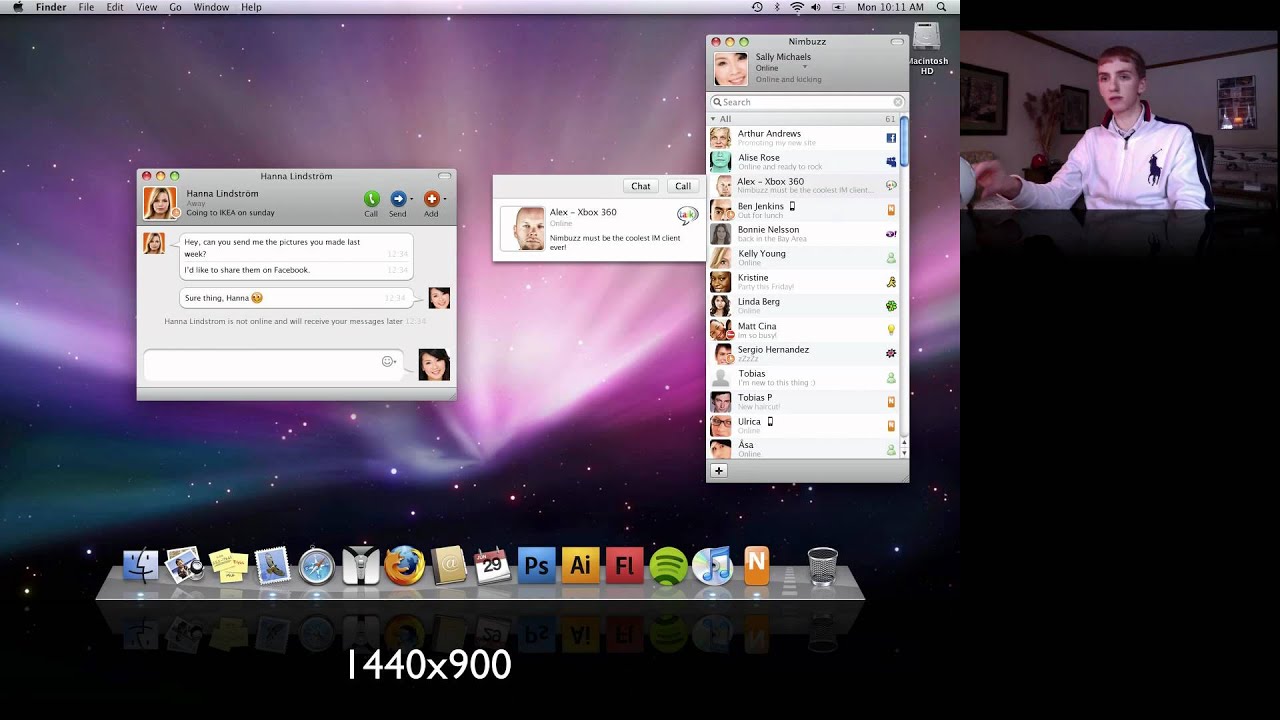
Task: Click Hanna Lindström's avatar in chat header
Action: (x=160, y=203)
